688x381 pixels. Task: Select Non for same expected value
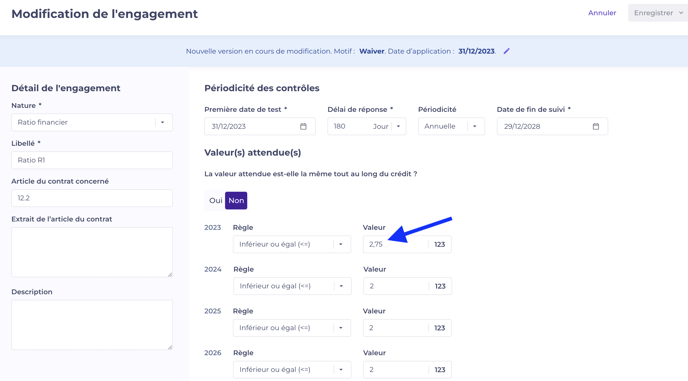coord(236,201)
